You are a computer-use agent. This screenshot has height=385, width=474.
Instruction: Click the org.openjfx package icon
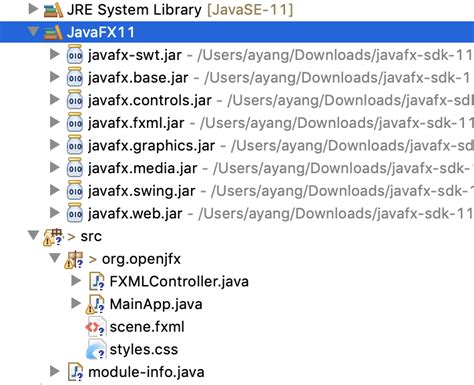tap(74, 260)
